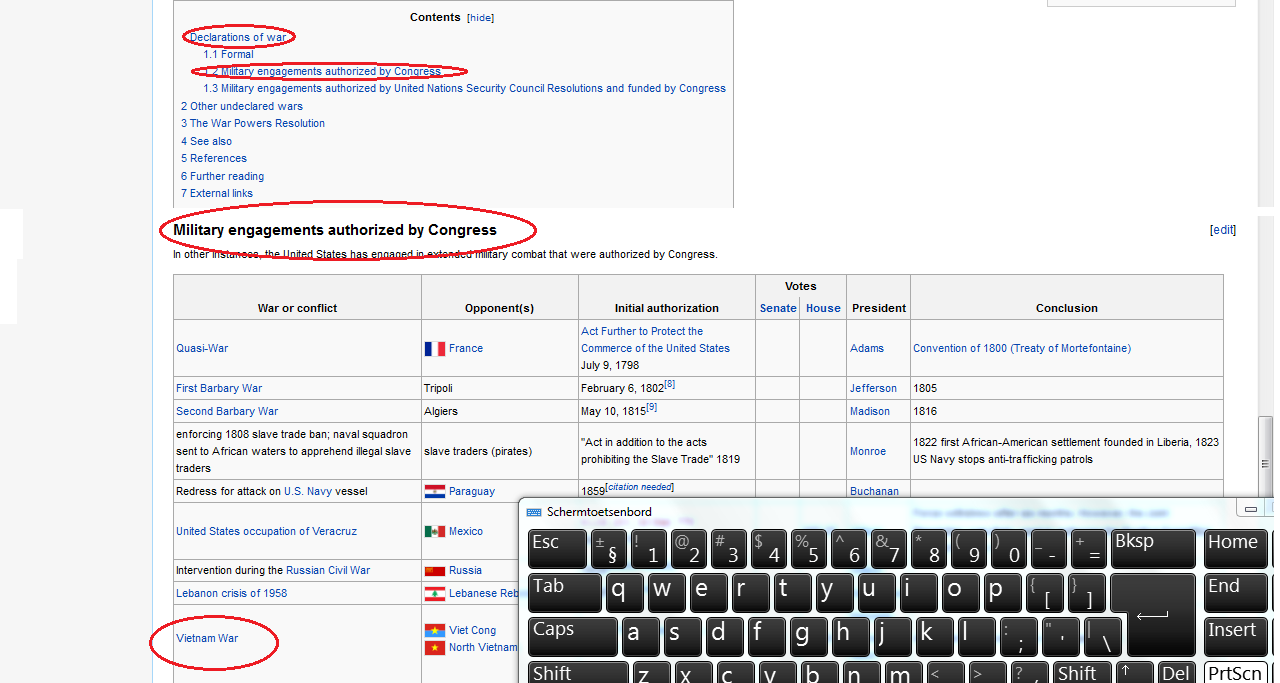
Task: Click the France flag icon
Action: [434, 349]
